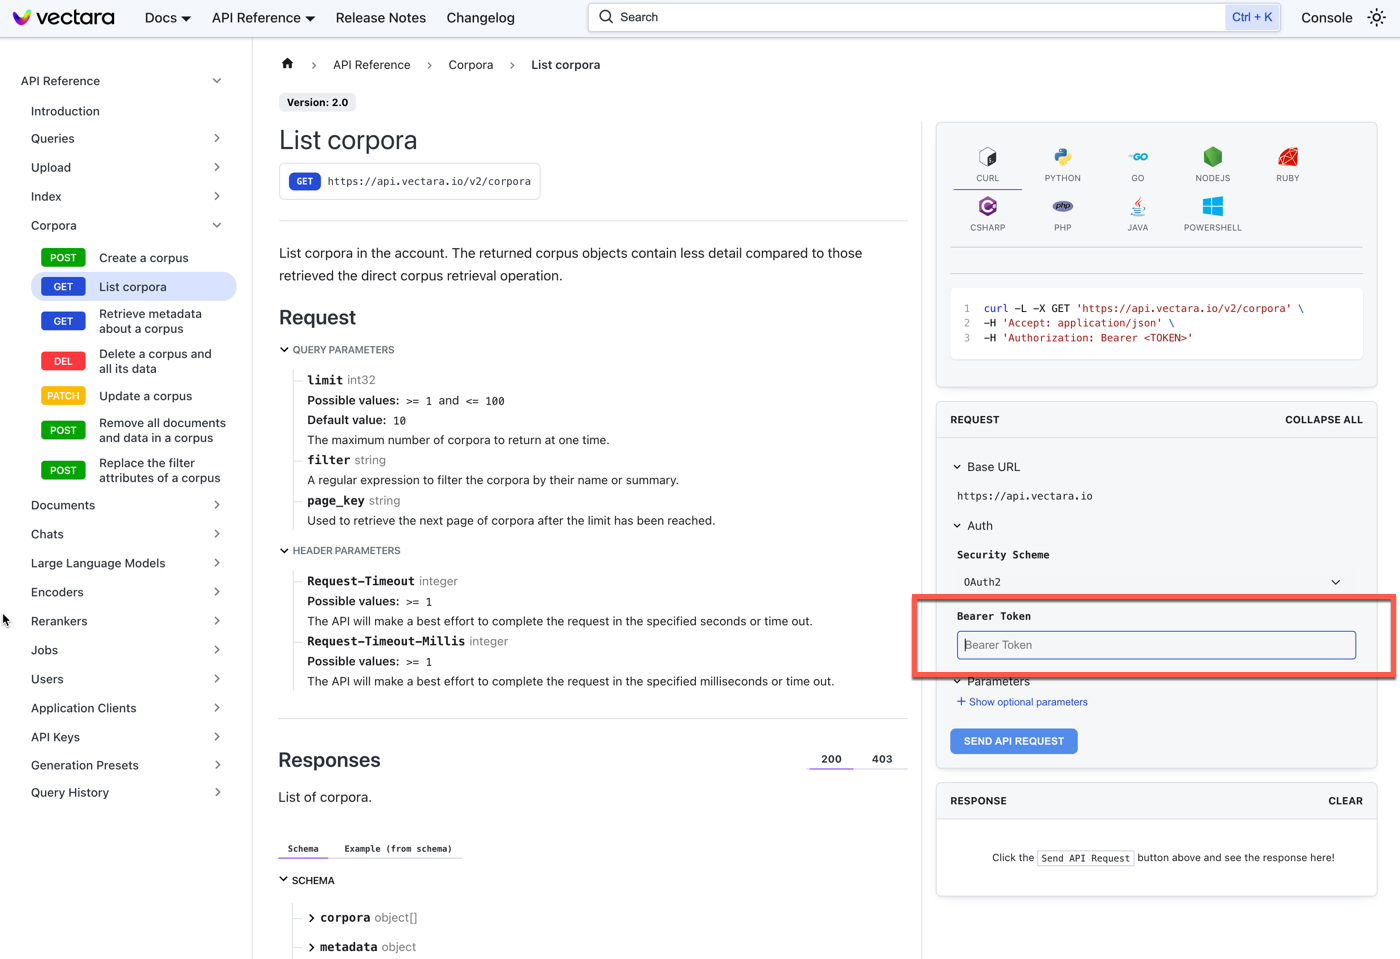The image size is (1400, 959).
Task: Switch to POWERSHELL code sample
Action: tap(1212, 212)
